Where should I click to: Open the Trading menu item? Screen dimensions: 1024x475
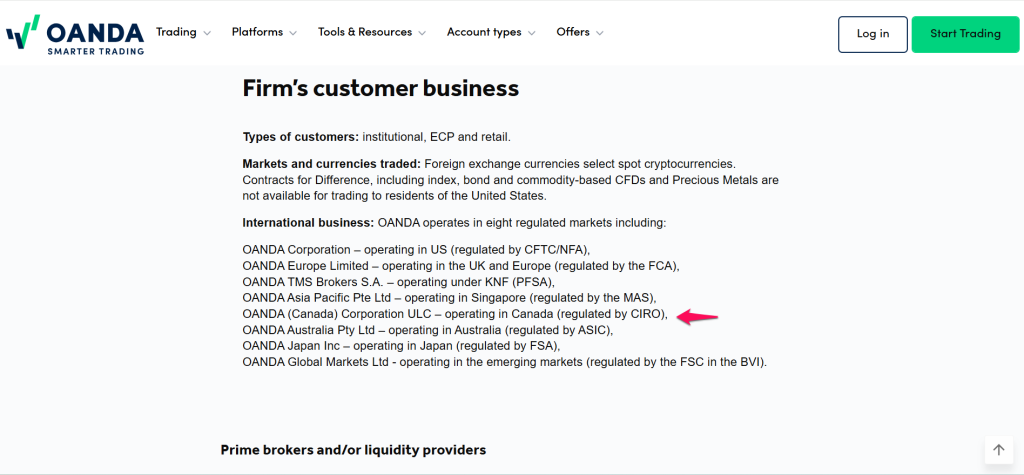[176, 32]
